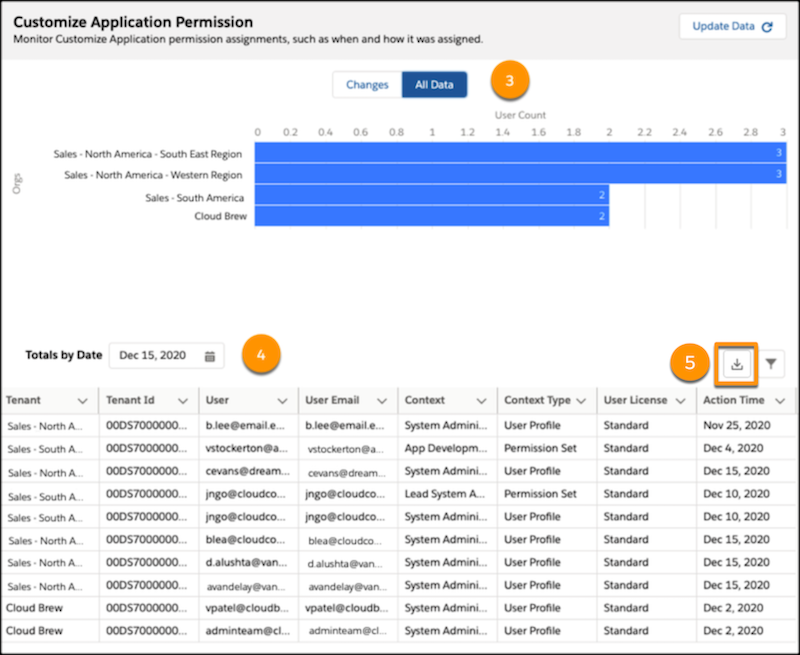Open the Context column menu chevron
The height and width of the screenshot is (655, 800).
pyautogui.click(x=481, y=401)
